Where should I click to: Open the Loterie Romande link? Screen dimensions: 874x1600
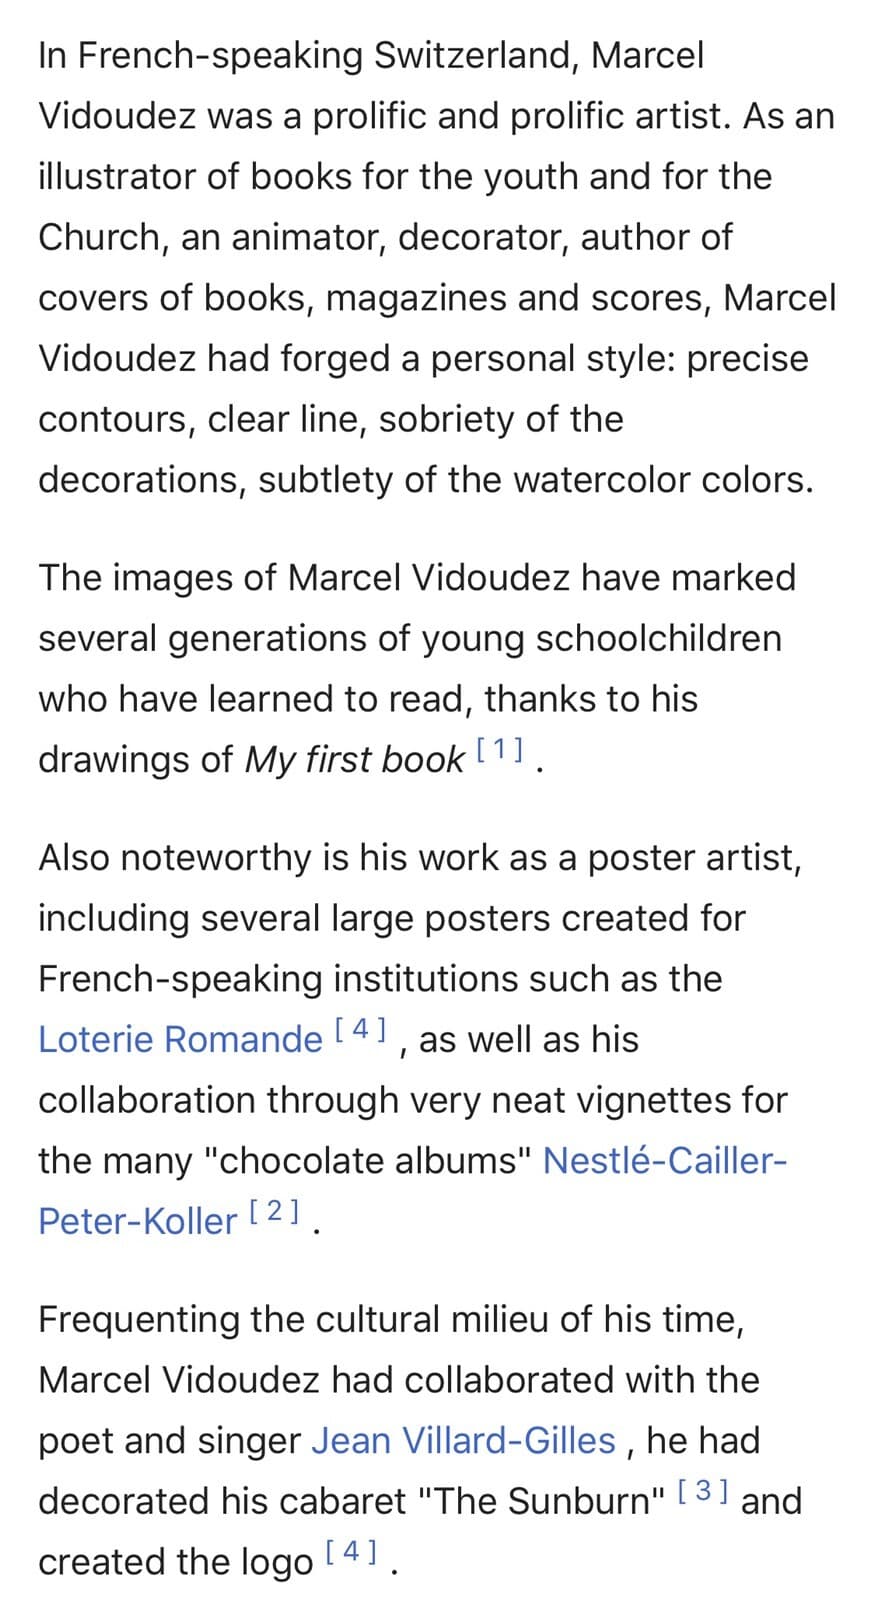[180, 1040]
